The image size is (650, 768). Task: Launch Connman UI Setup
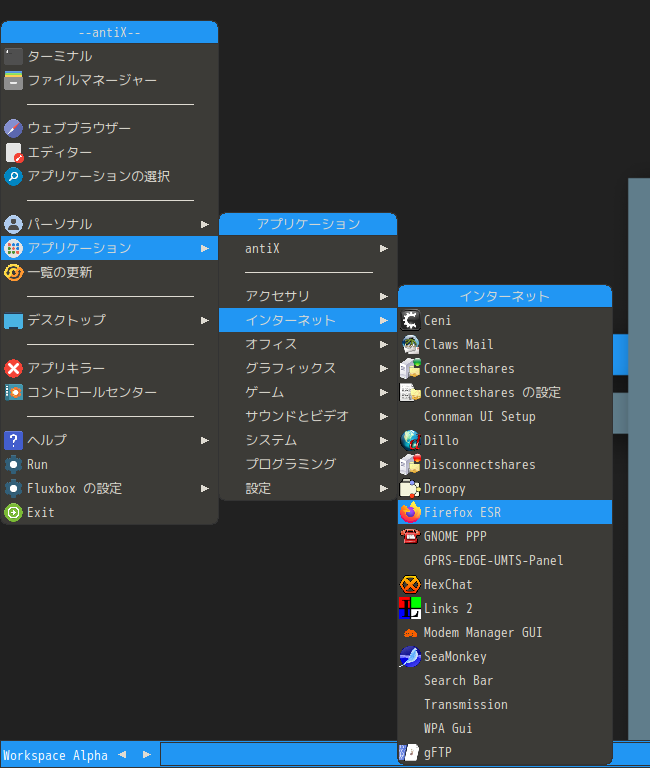pyautogui.click(x=505, y=416)
